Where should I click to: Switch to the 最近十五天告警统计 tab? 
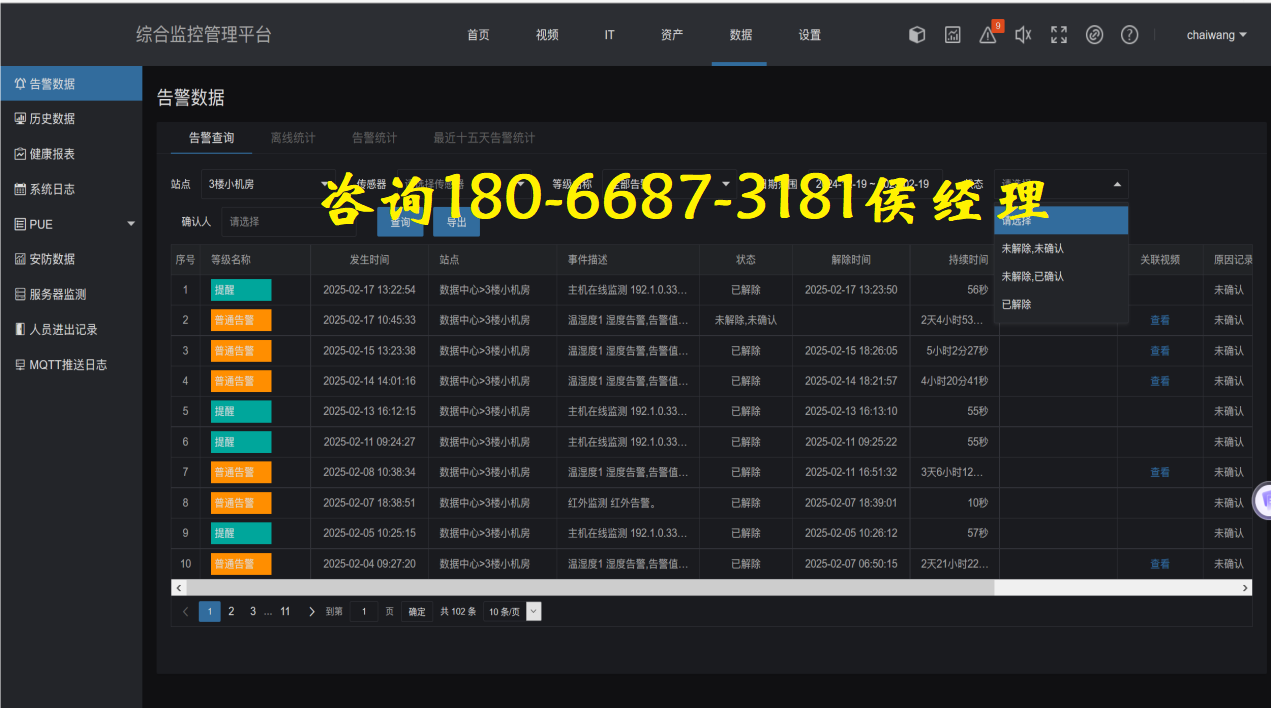click(x=484, y=138)
